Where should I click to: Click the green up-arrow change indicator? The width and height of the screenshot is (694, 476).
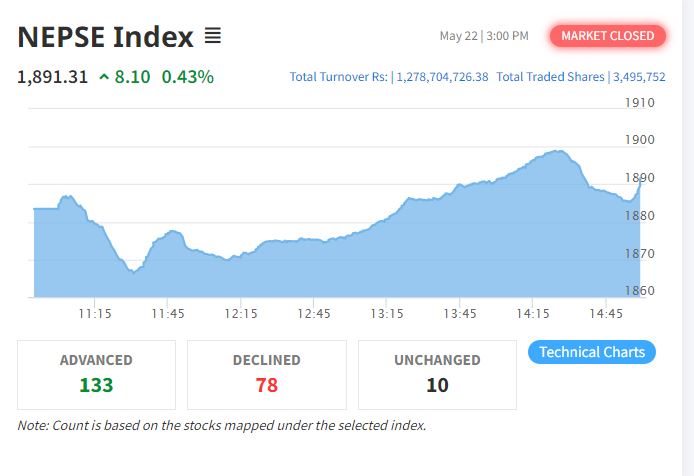[x=104, y=77]
